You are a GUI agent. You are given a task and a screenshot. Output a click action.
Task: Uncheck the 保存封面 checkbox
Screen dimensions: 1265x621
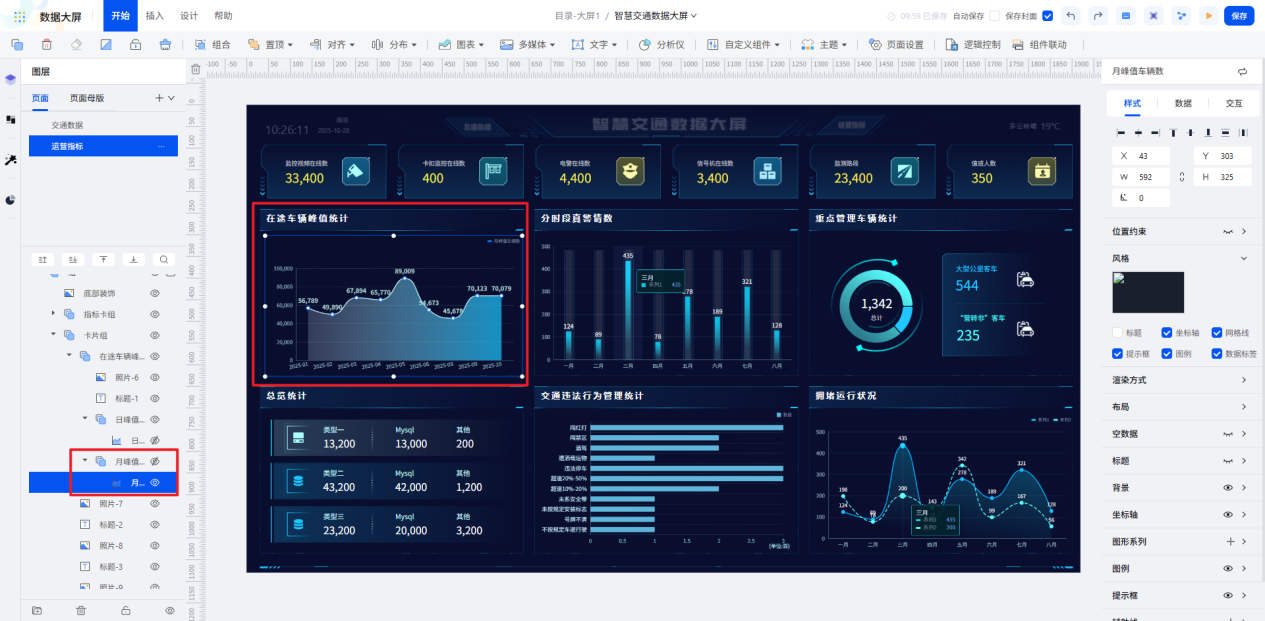tap(1047, 16)
